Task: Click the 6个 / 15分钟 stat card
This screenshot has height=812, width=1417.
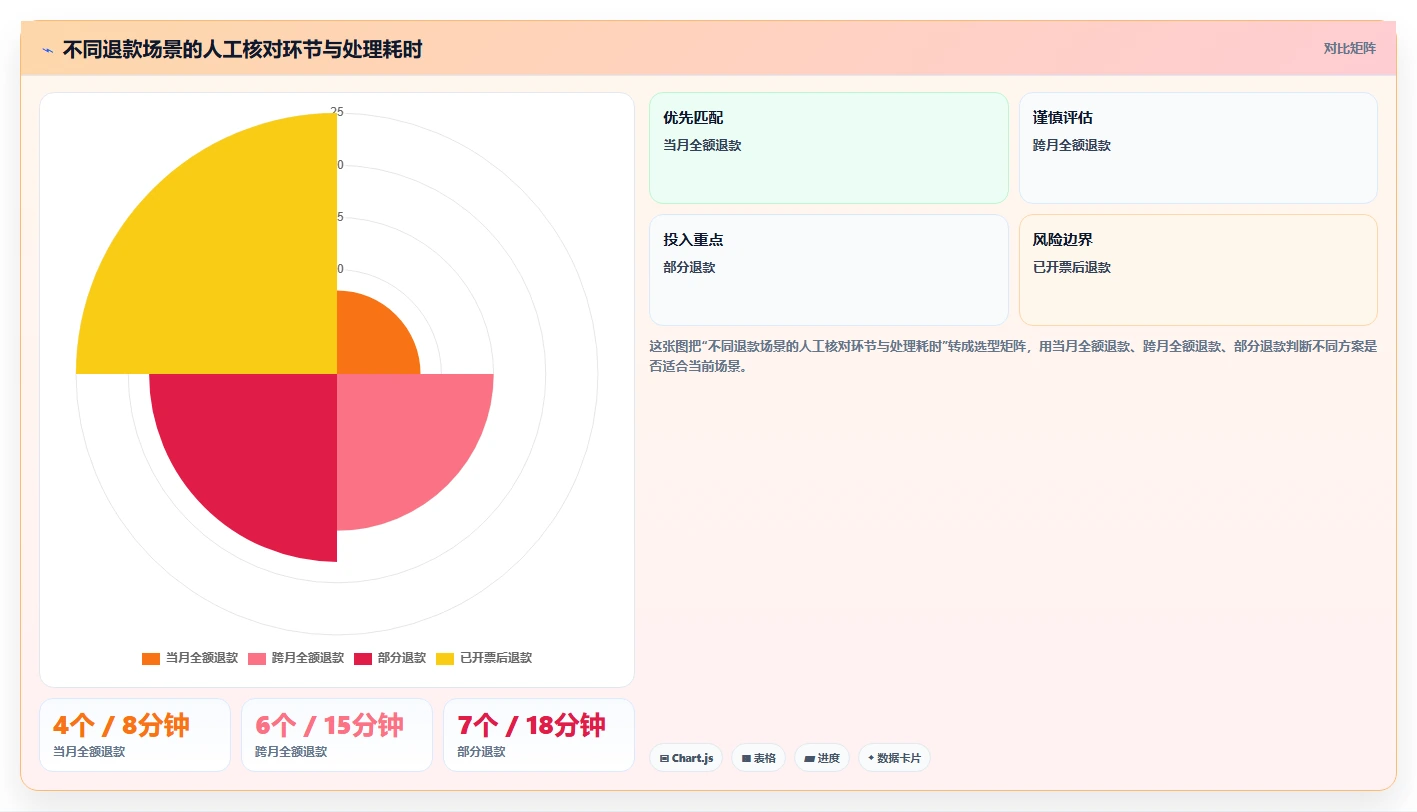Action: pos(337,735)
